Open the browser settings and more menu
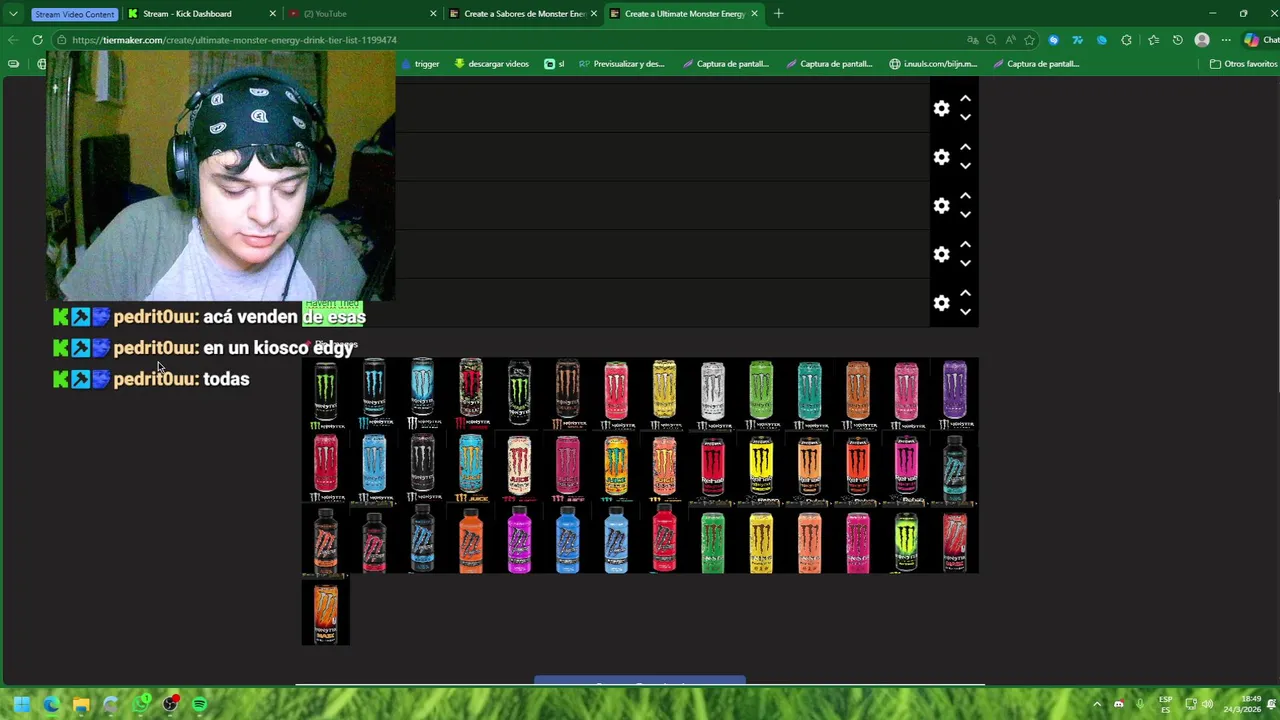The image size is (1280, 720). pos(1226,40)
